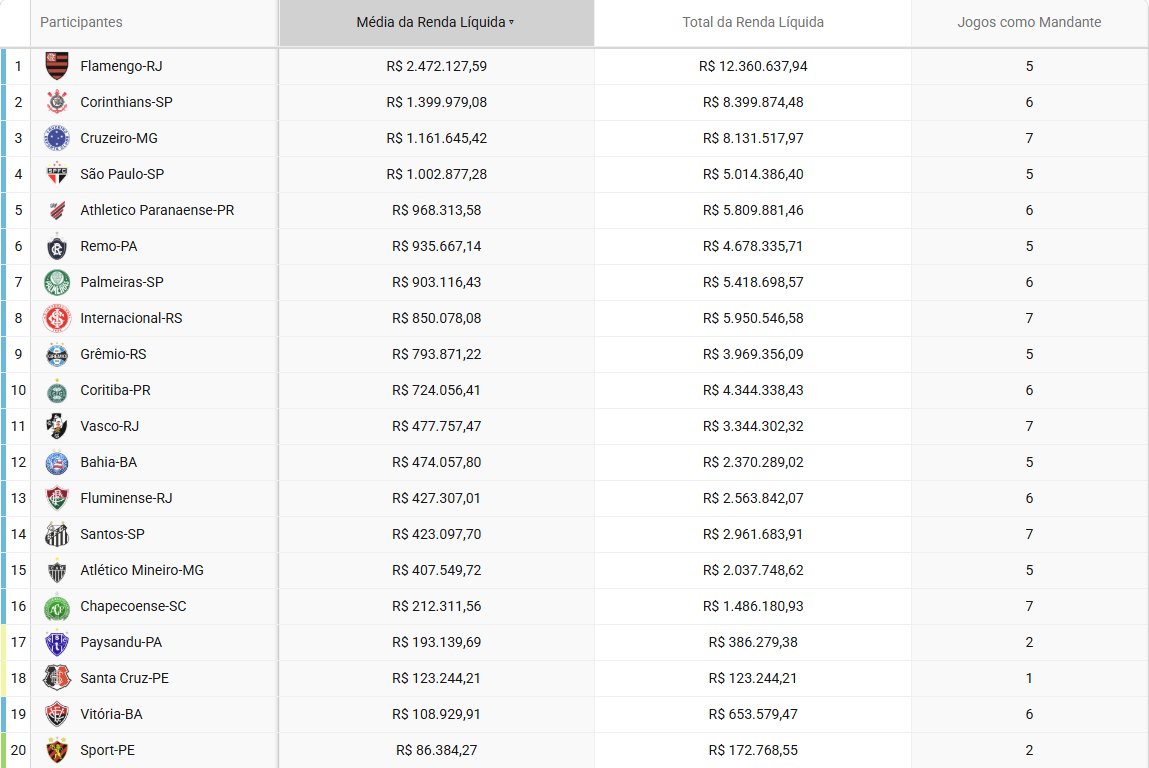Select the Atlético Mineiro-MG team name
The image size is (1149, 768).
pyautogui.click(x=142, y=570)
